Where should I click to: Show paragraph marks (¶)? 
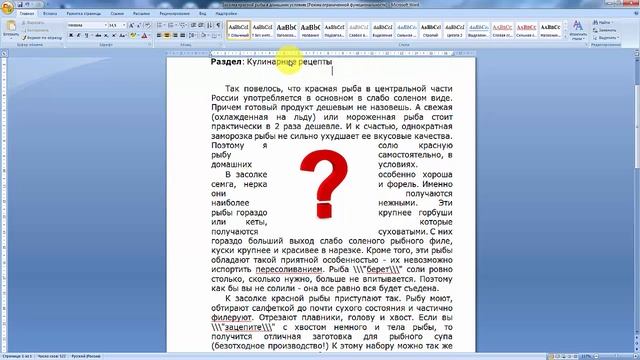218,25
